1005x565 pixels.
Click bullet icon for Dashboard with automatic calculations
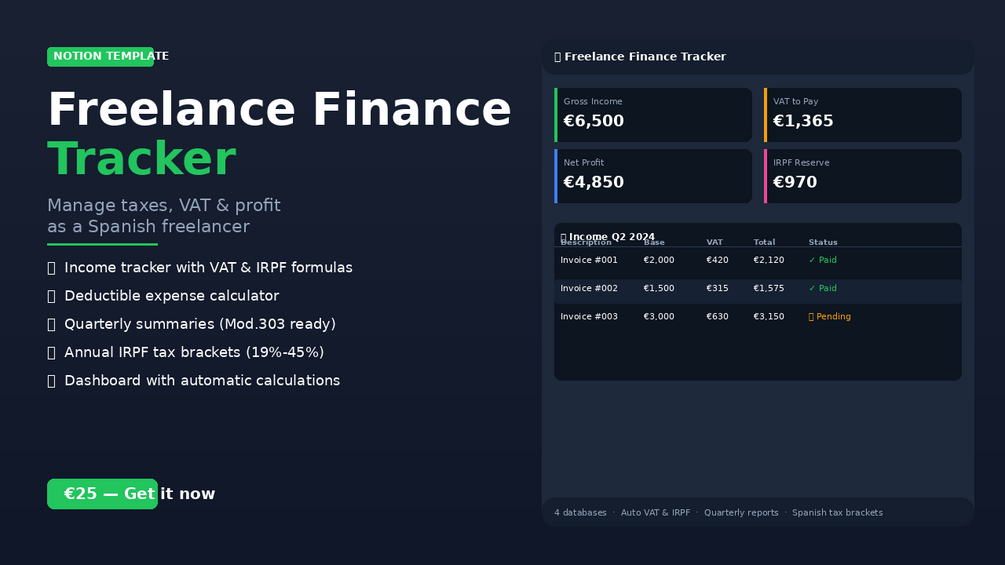tap(51, 381)
